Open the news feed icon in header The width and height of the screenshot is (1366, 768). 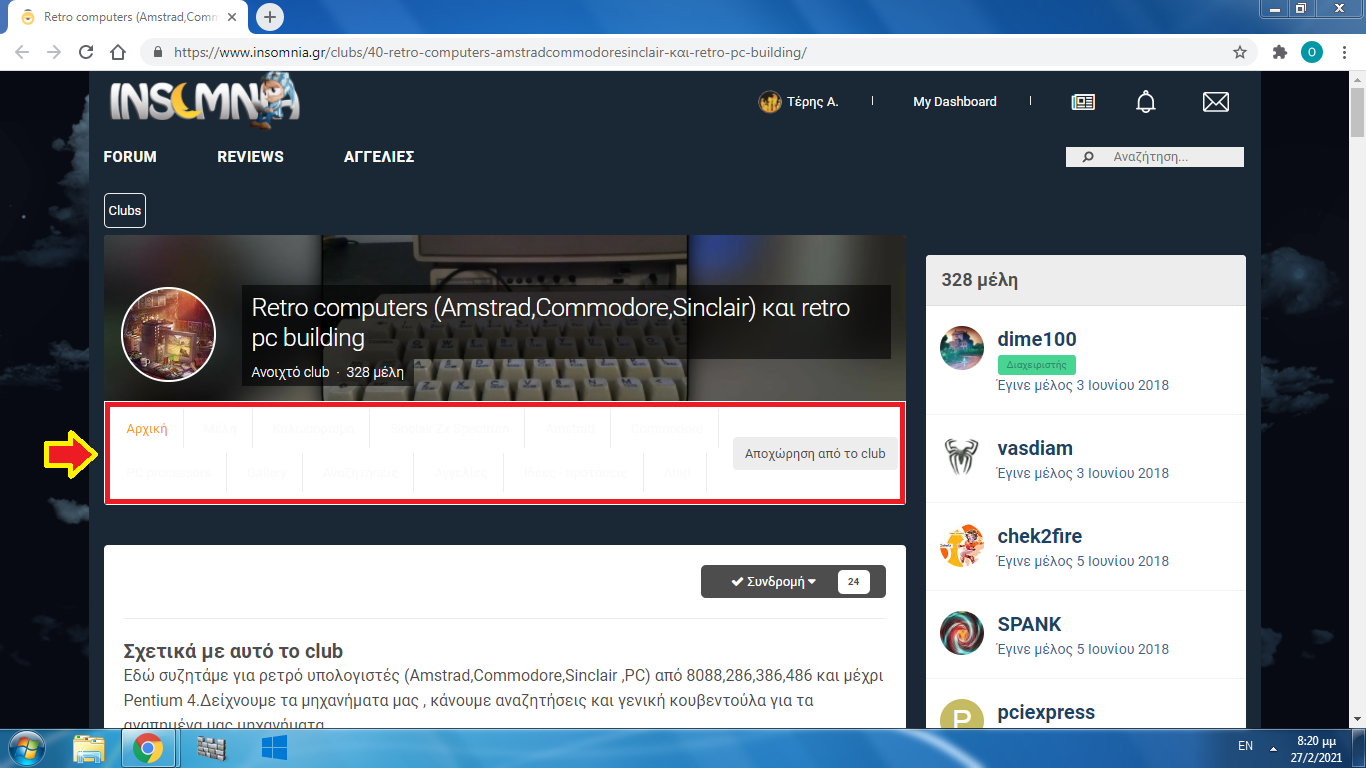pyautogui.click(x=1083, y=102)
